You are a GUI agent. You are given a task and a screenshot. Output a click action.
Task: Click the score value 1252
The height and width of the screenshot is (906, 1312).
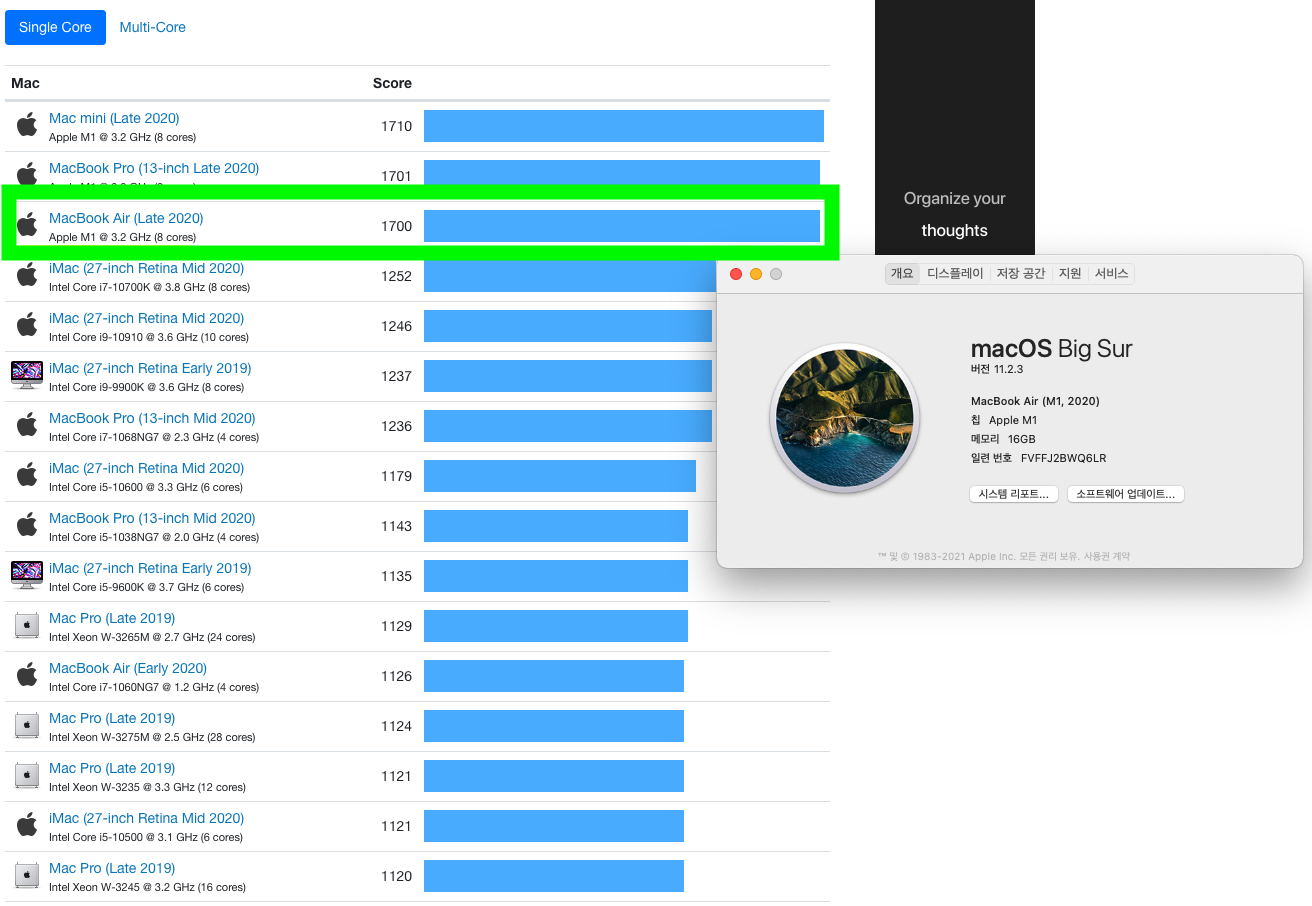coord(396,276)
